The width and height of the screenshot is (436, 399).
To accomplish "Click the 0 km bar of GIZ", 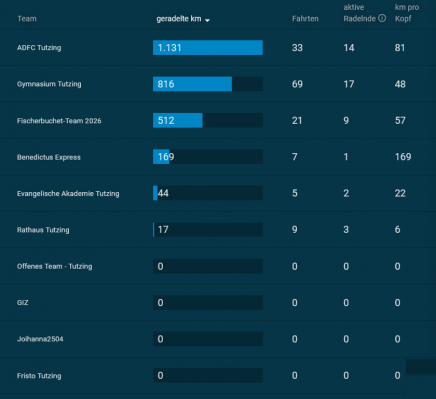I will 208,303.
